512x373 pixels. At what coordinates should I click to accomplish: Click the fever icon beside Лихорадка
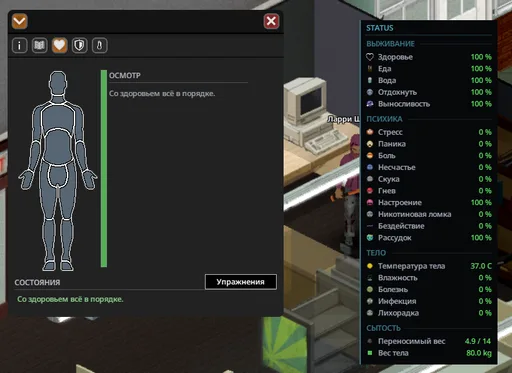point(370,313)
